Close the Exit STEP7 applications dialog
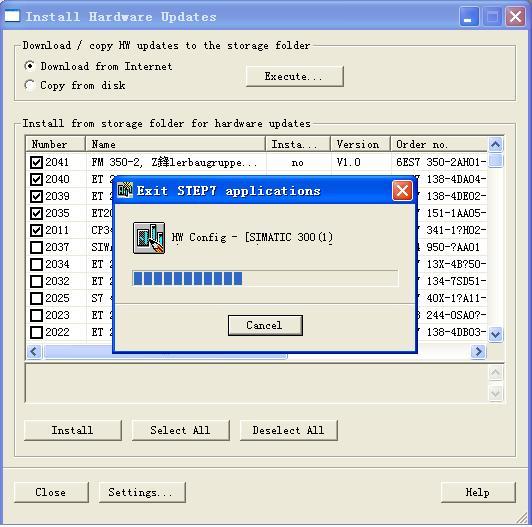 pos(402,190)
